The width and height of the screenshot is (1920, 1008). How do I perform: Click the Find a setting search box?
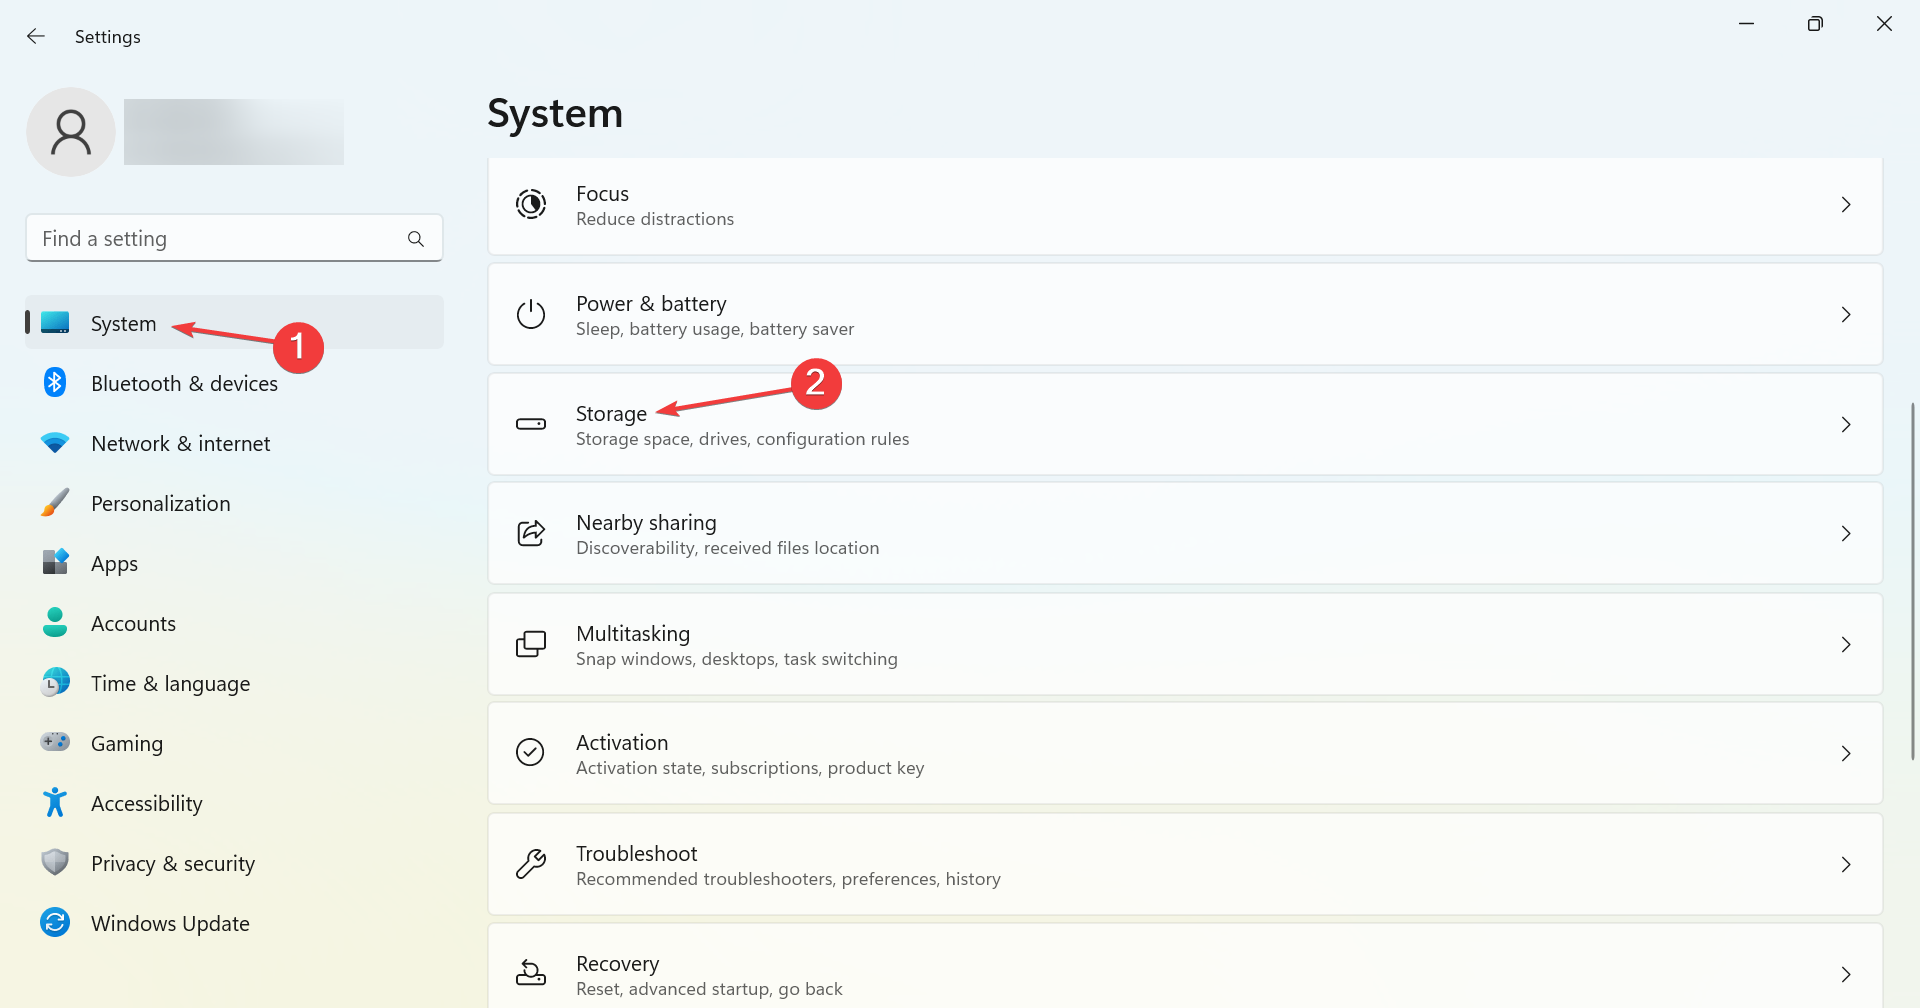[215, 239]
